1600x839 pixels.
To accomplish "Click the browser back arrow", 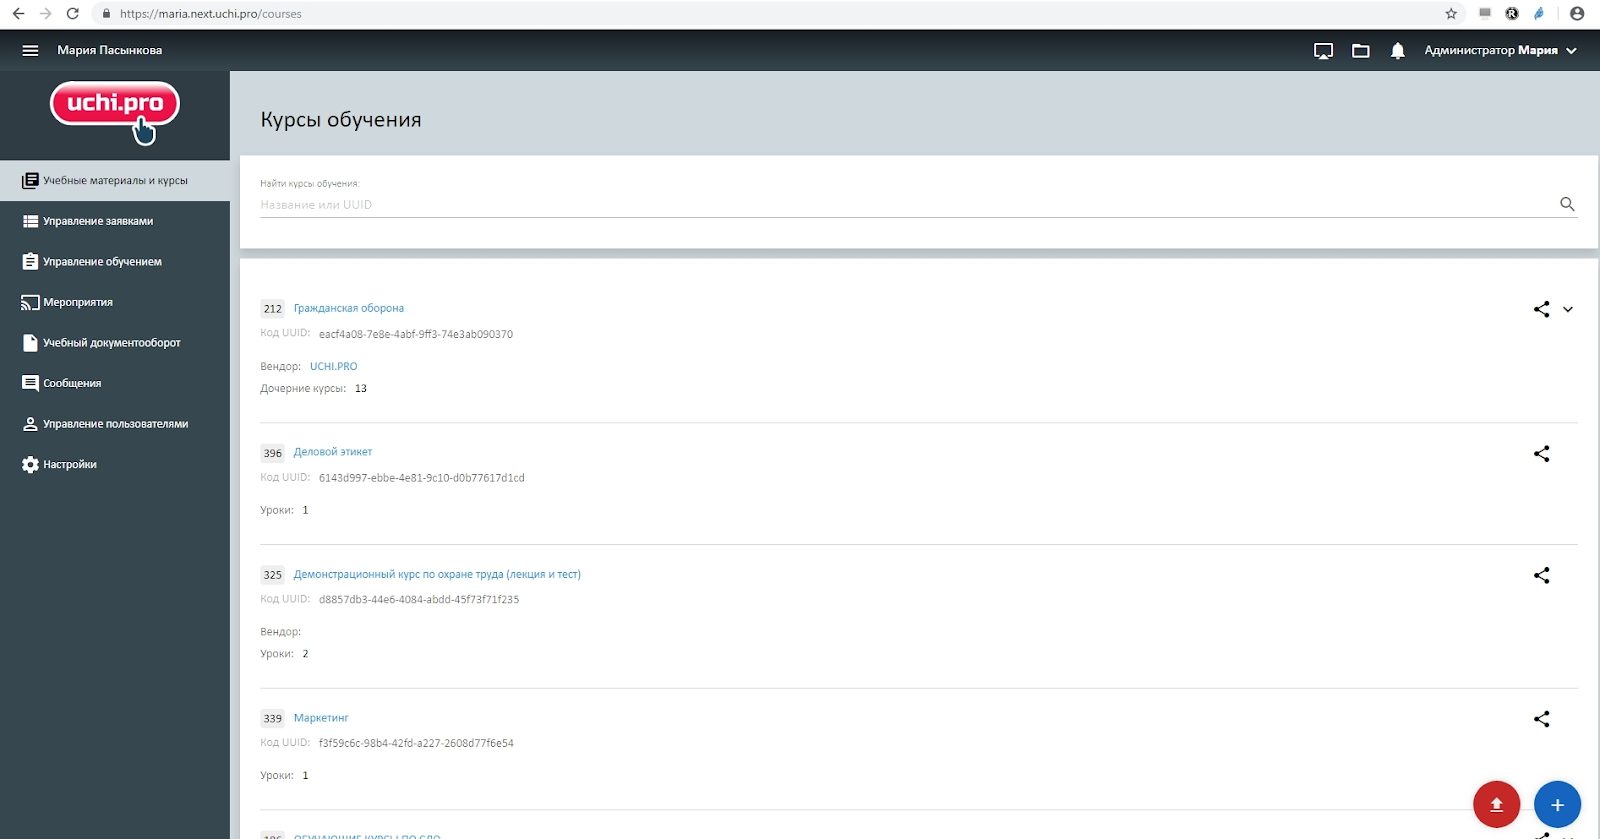I will [18, 14].
